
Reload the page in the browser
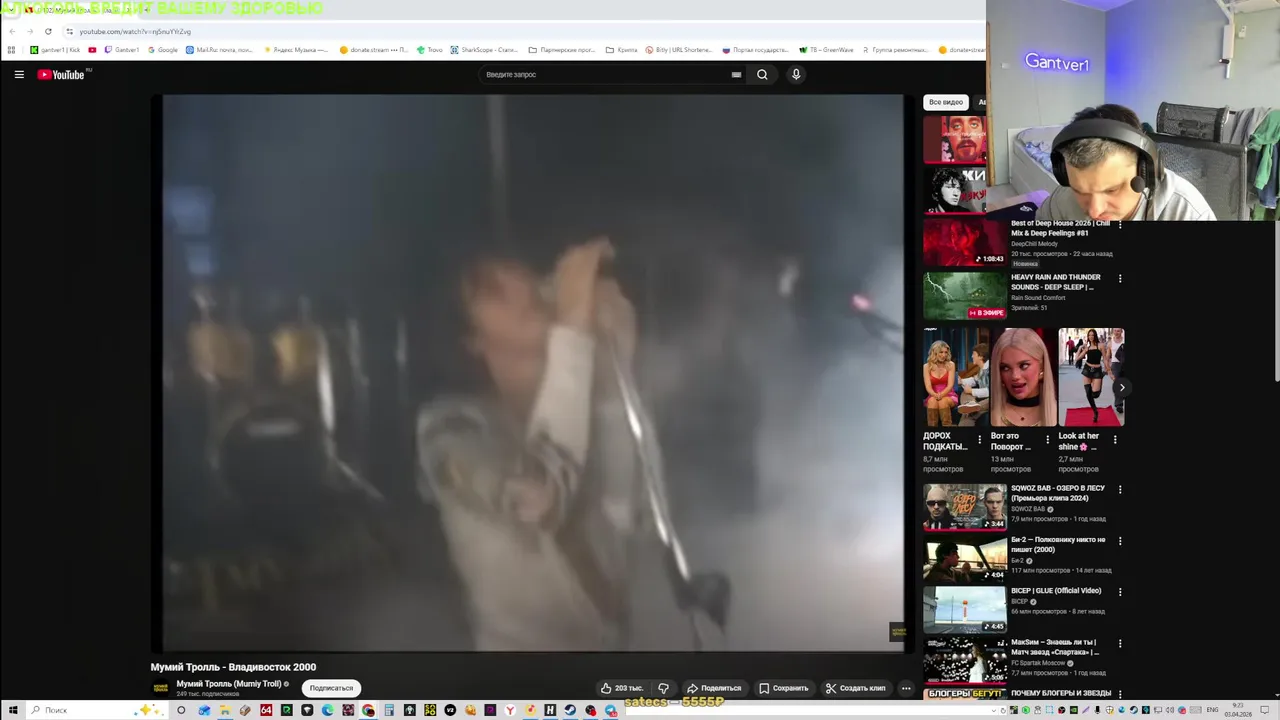(x=48, y=31)
